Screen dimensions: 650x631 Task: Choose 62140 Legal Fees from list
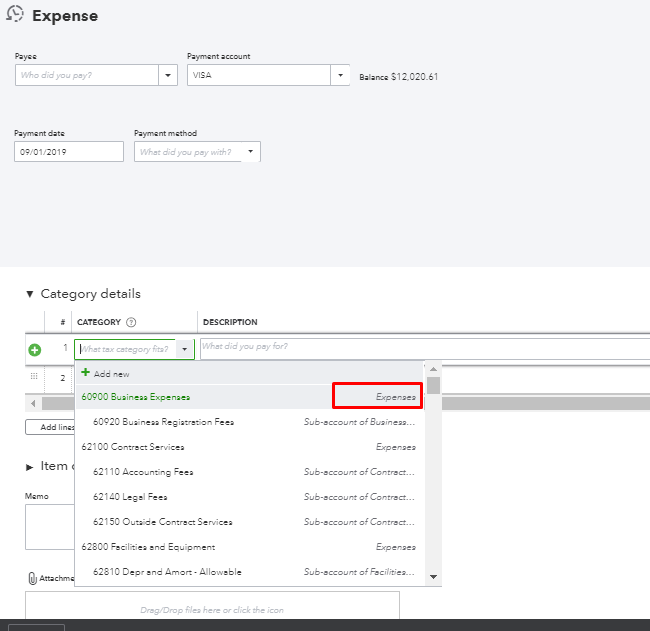coord(130,497)
